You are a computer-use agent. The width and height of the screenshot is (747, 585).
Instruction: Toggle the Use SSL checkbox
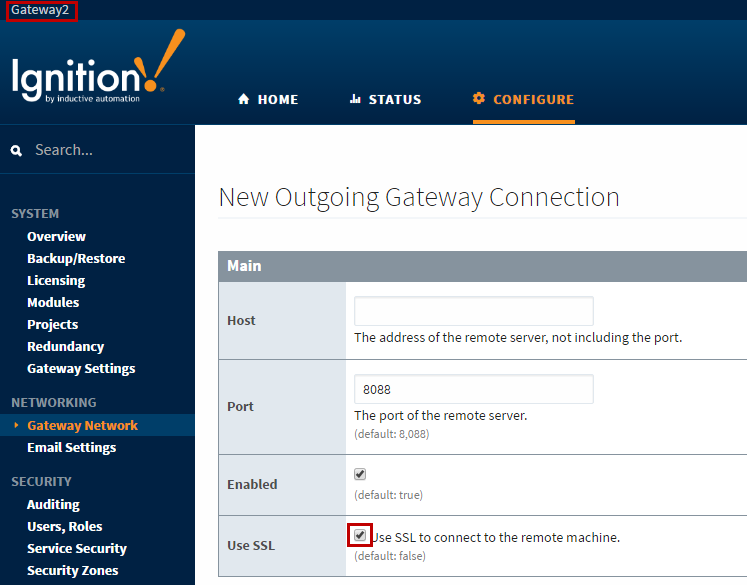click(360, 535)
